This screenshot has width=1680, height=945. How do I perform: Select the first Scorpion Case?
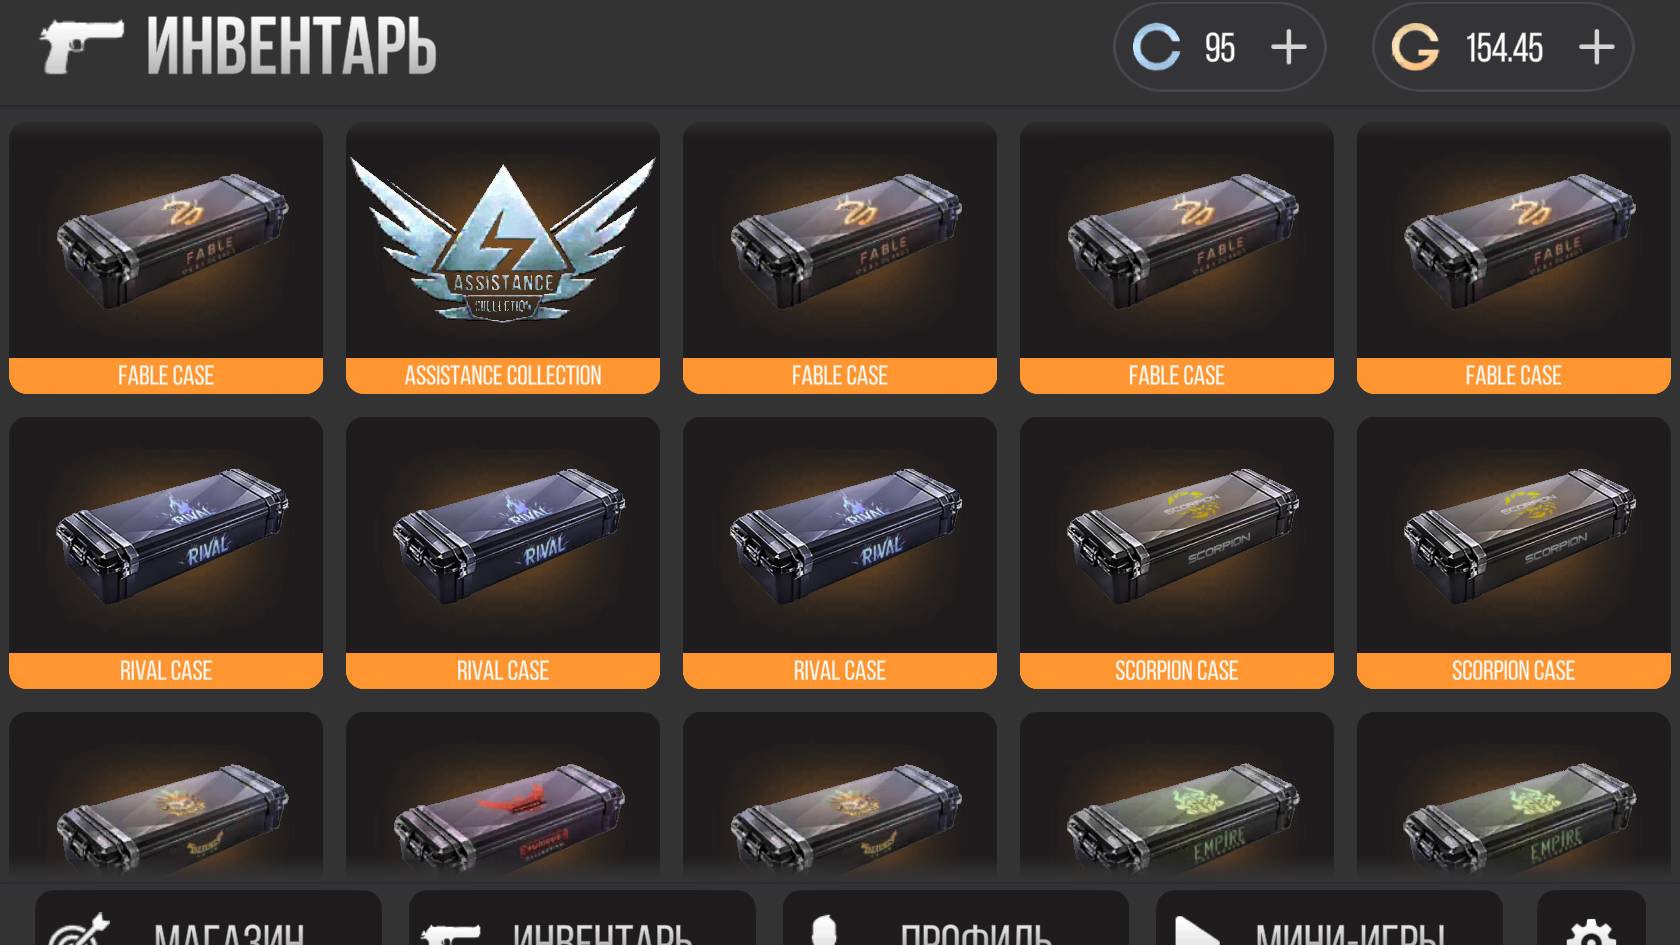tap(1177, 553)
